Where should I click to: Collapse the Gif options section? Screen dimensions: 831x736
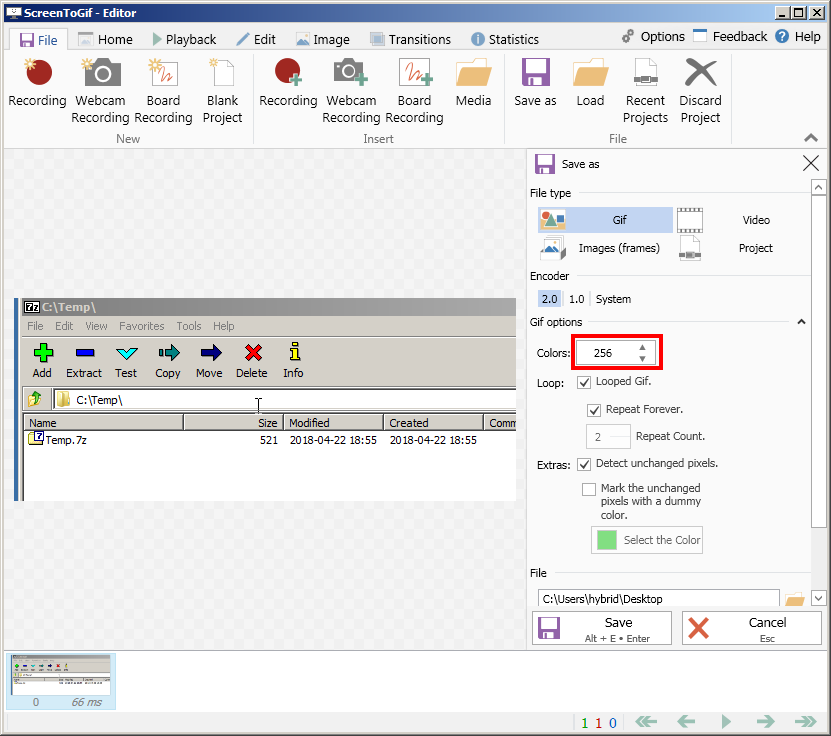(x=801, y=322)
